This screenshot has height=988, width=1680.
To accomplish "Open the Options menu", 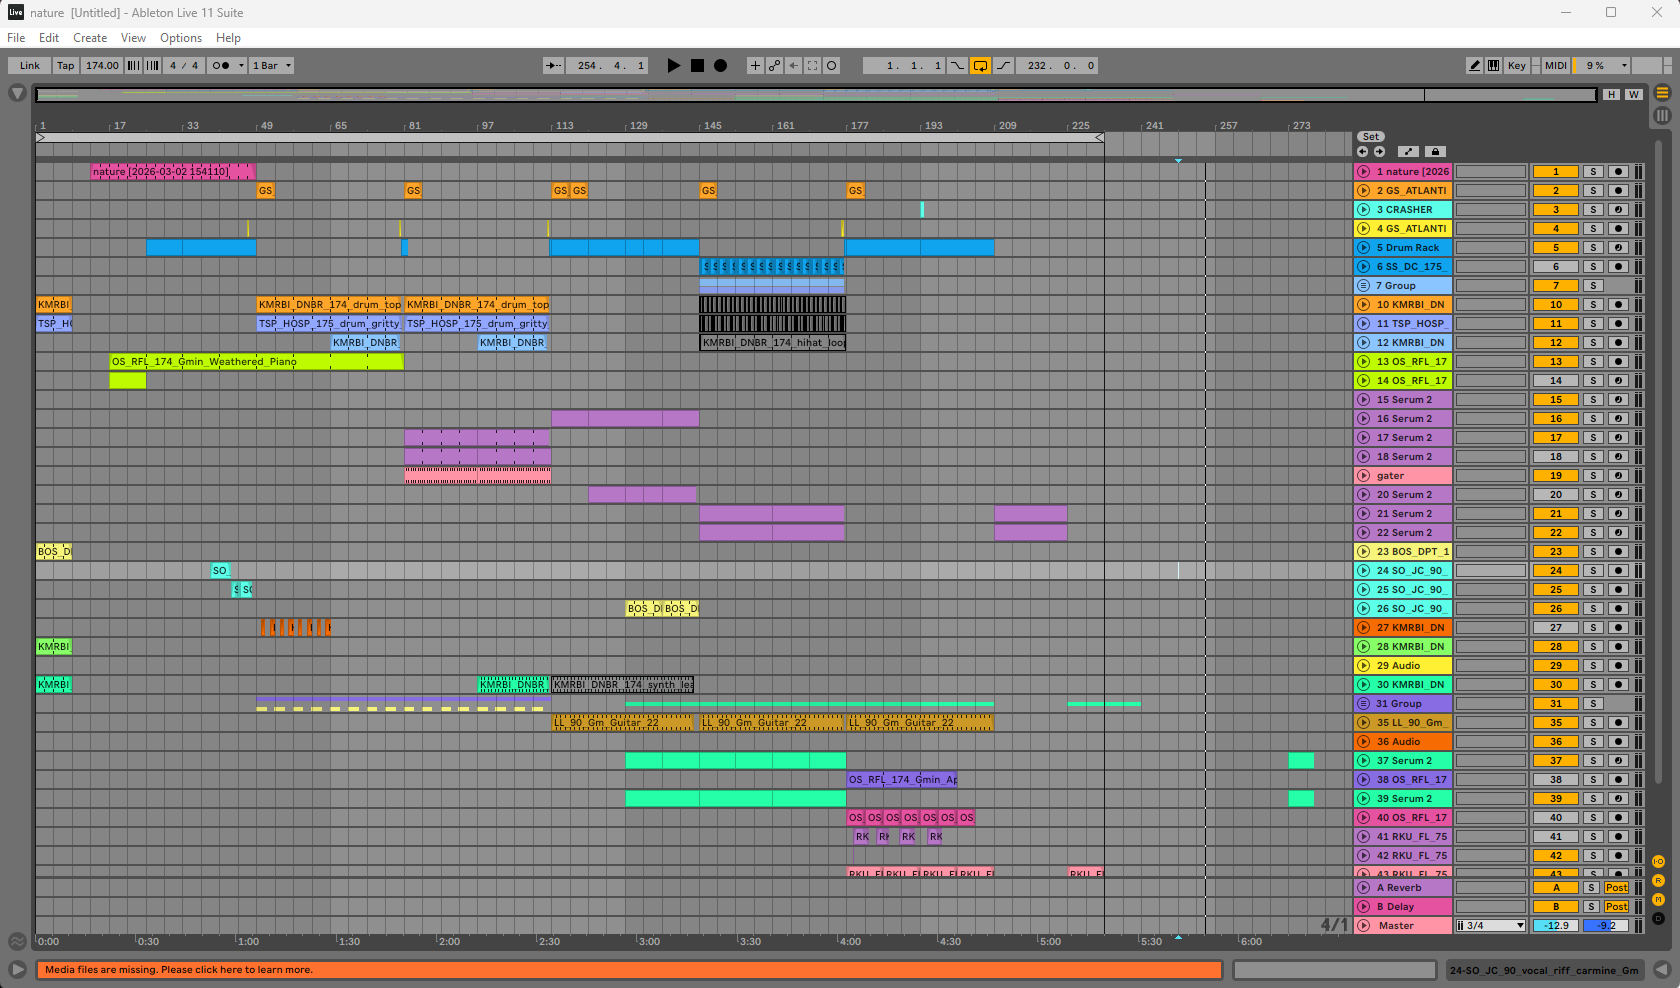I will click(180, 38).
